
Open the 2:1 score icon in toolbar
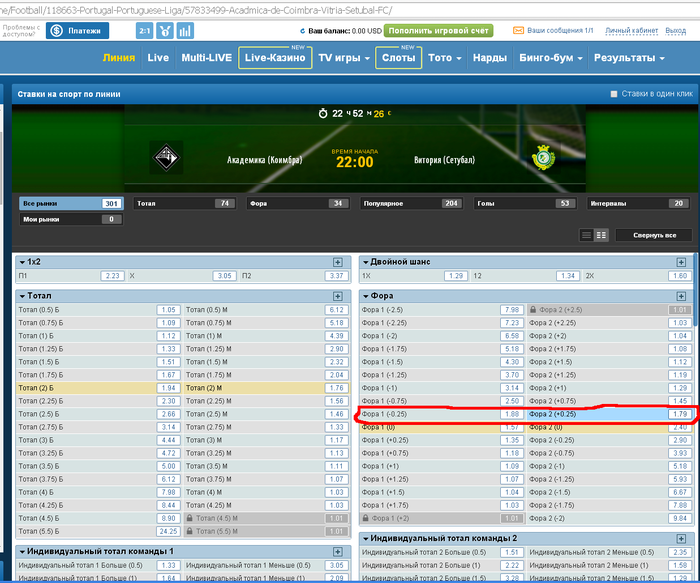144,31
